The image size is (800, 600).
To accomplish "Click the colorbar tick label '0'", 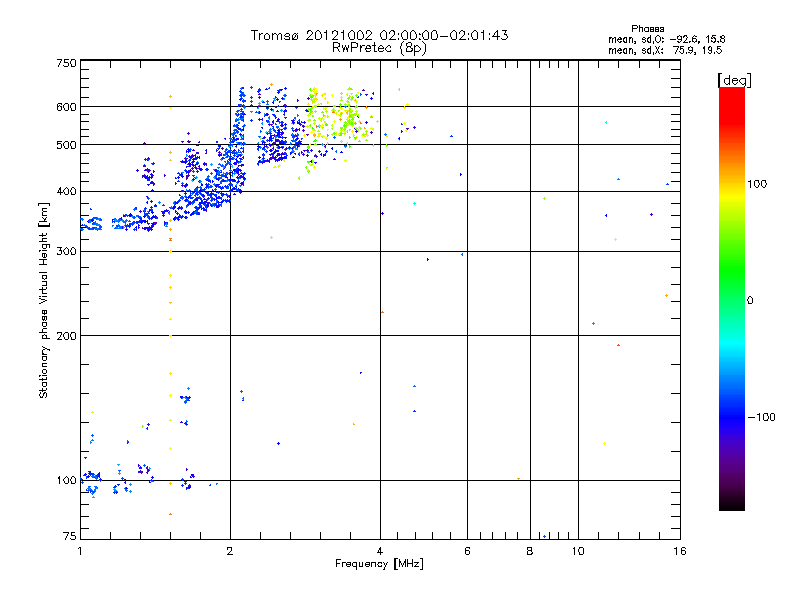I will [x=750, y=301].
